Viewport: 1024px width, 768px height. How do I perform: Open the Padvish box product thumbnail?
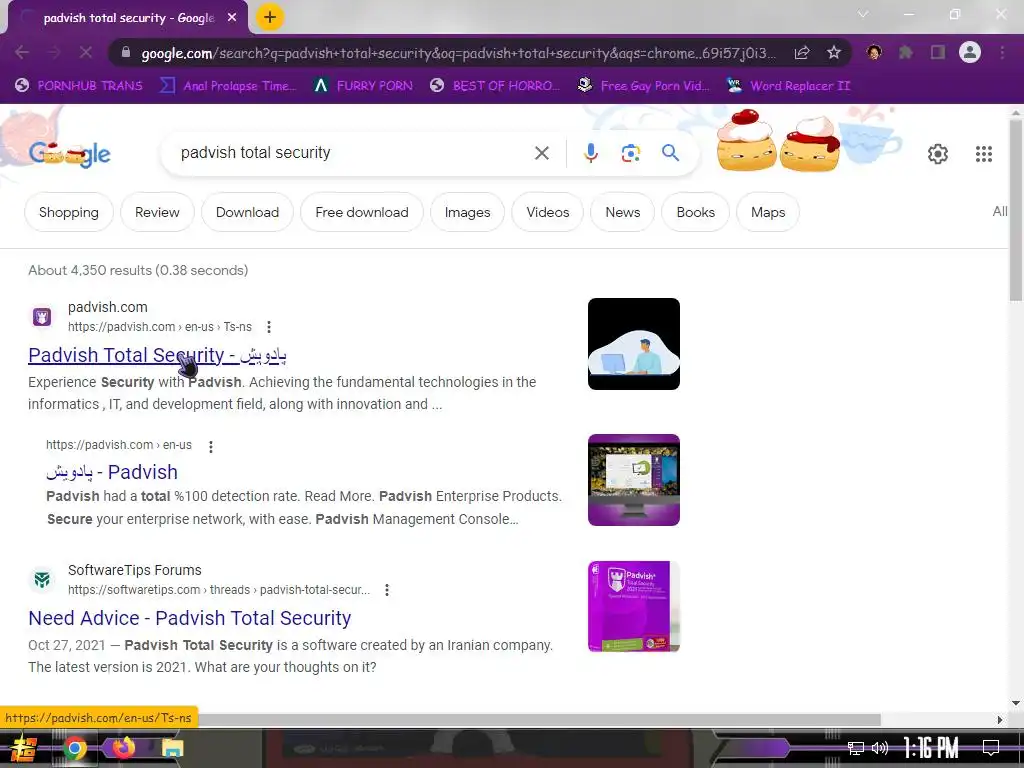click(633, 607)
